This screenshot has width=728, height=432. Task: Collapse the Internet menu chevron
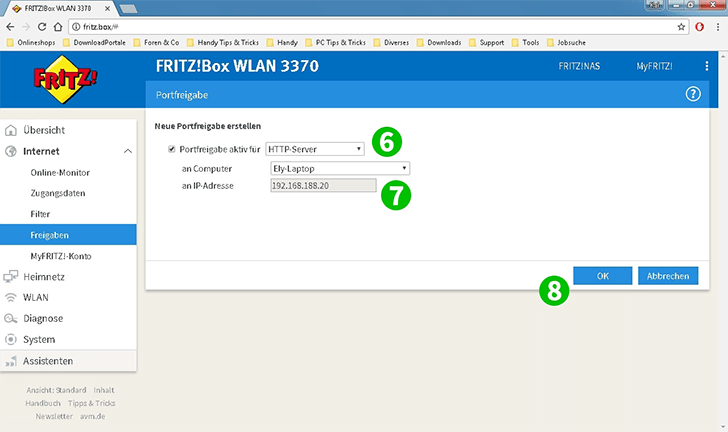point(128,151)
